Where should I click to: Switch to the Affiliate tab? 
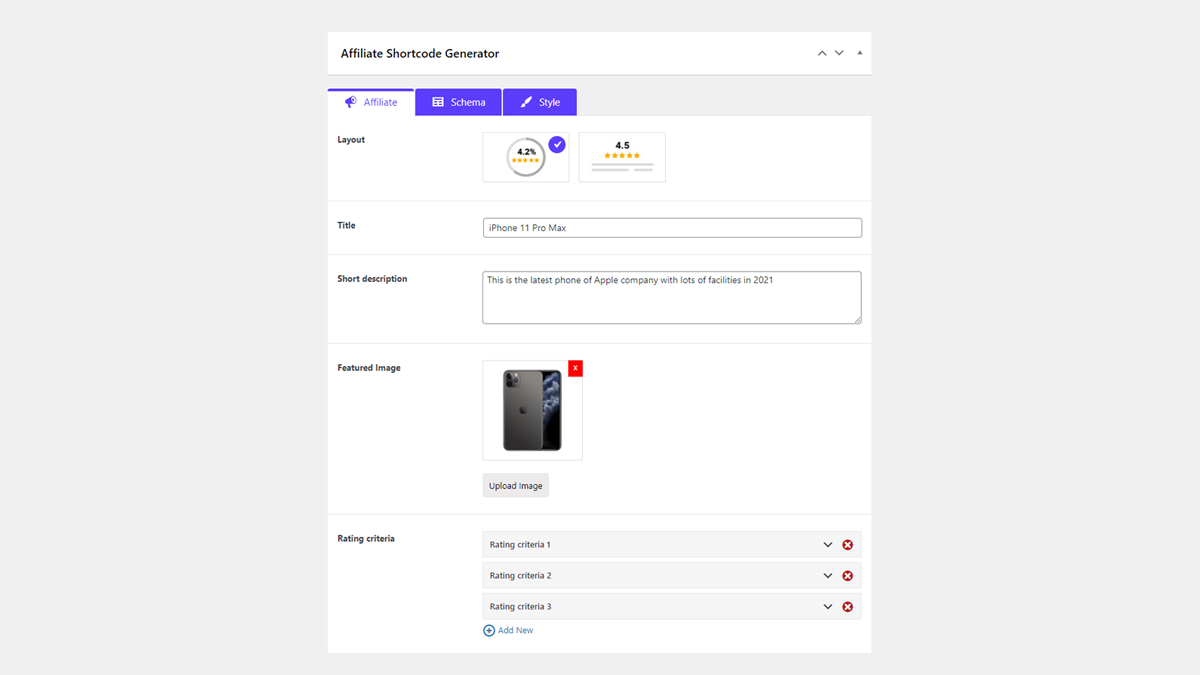371,102
